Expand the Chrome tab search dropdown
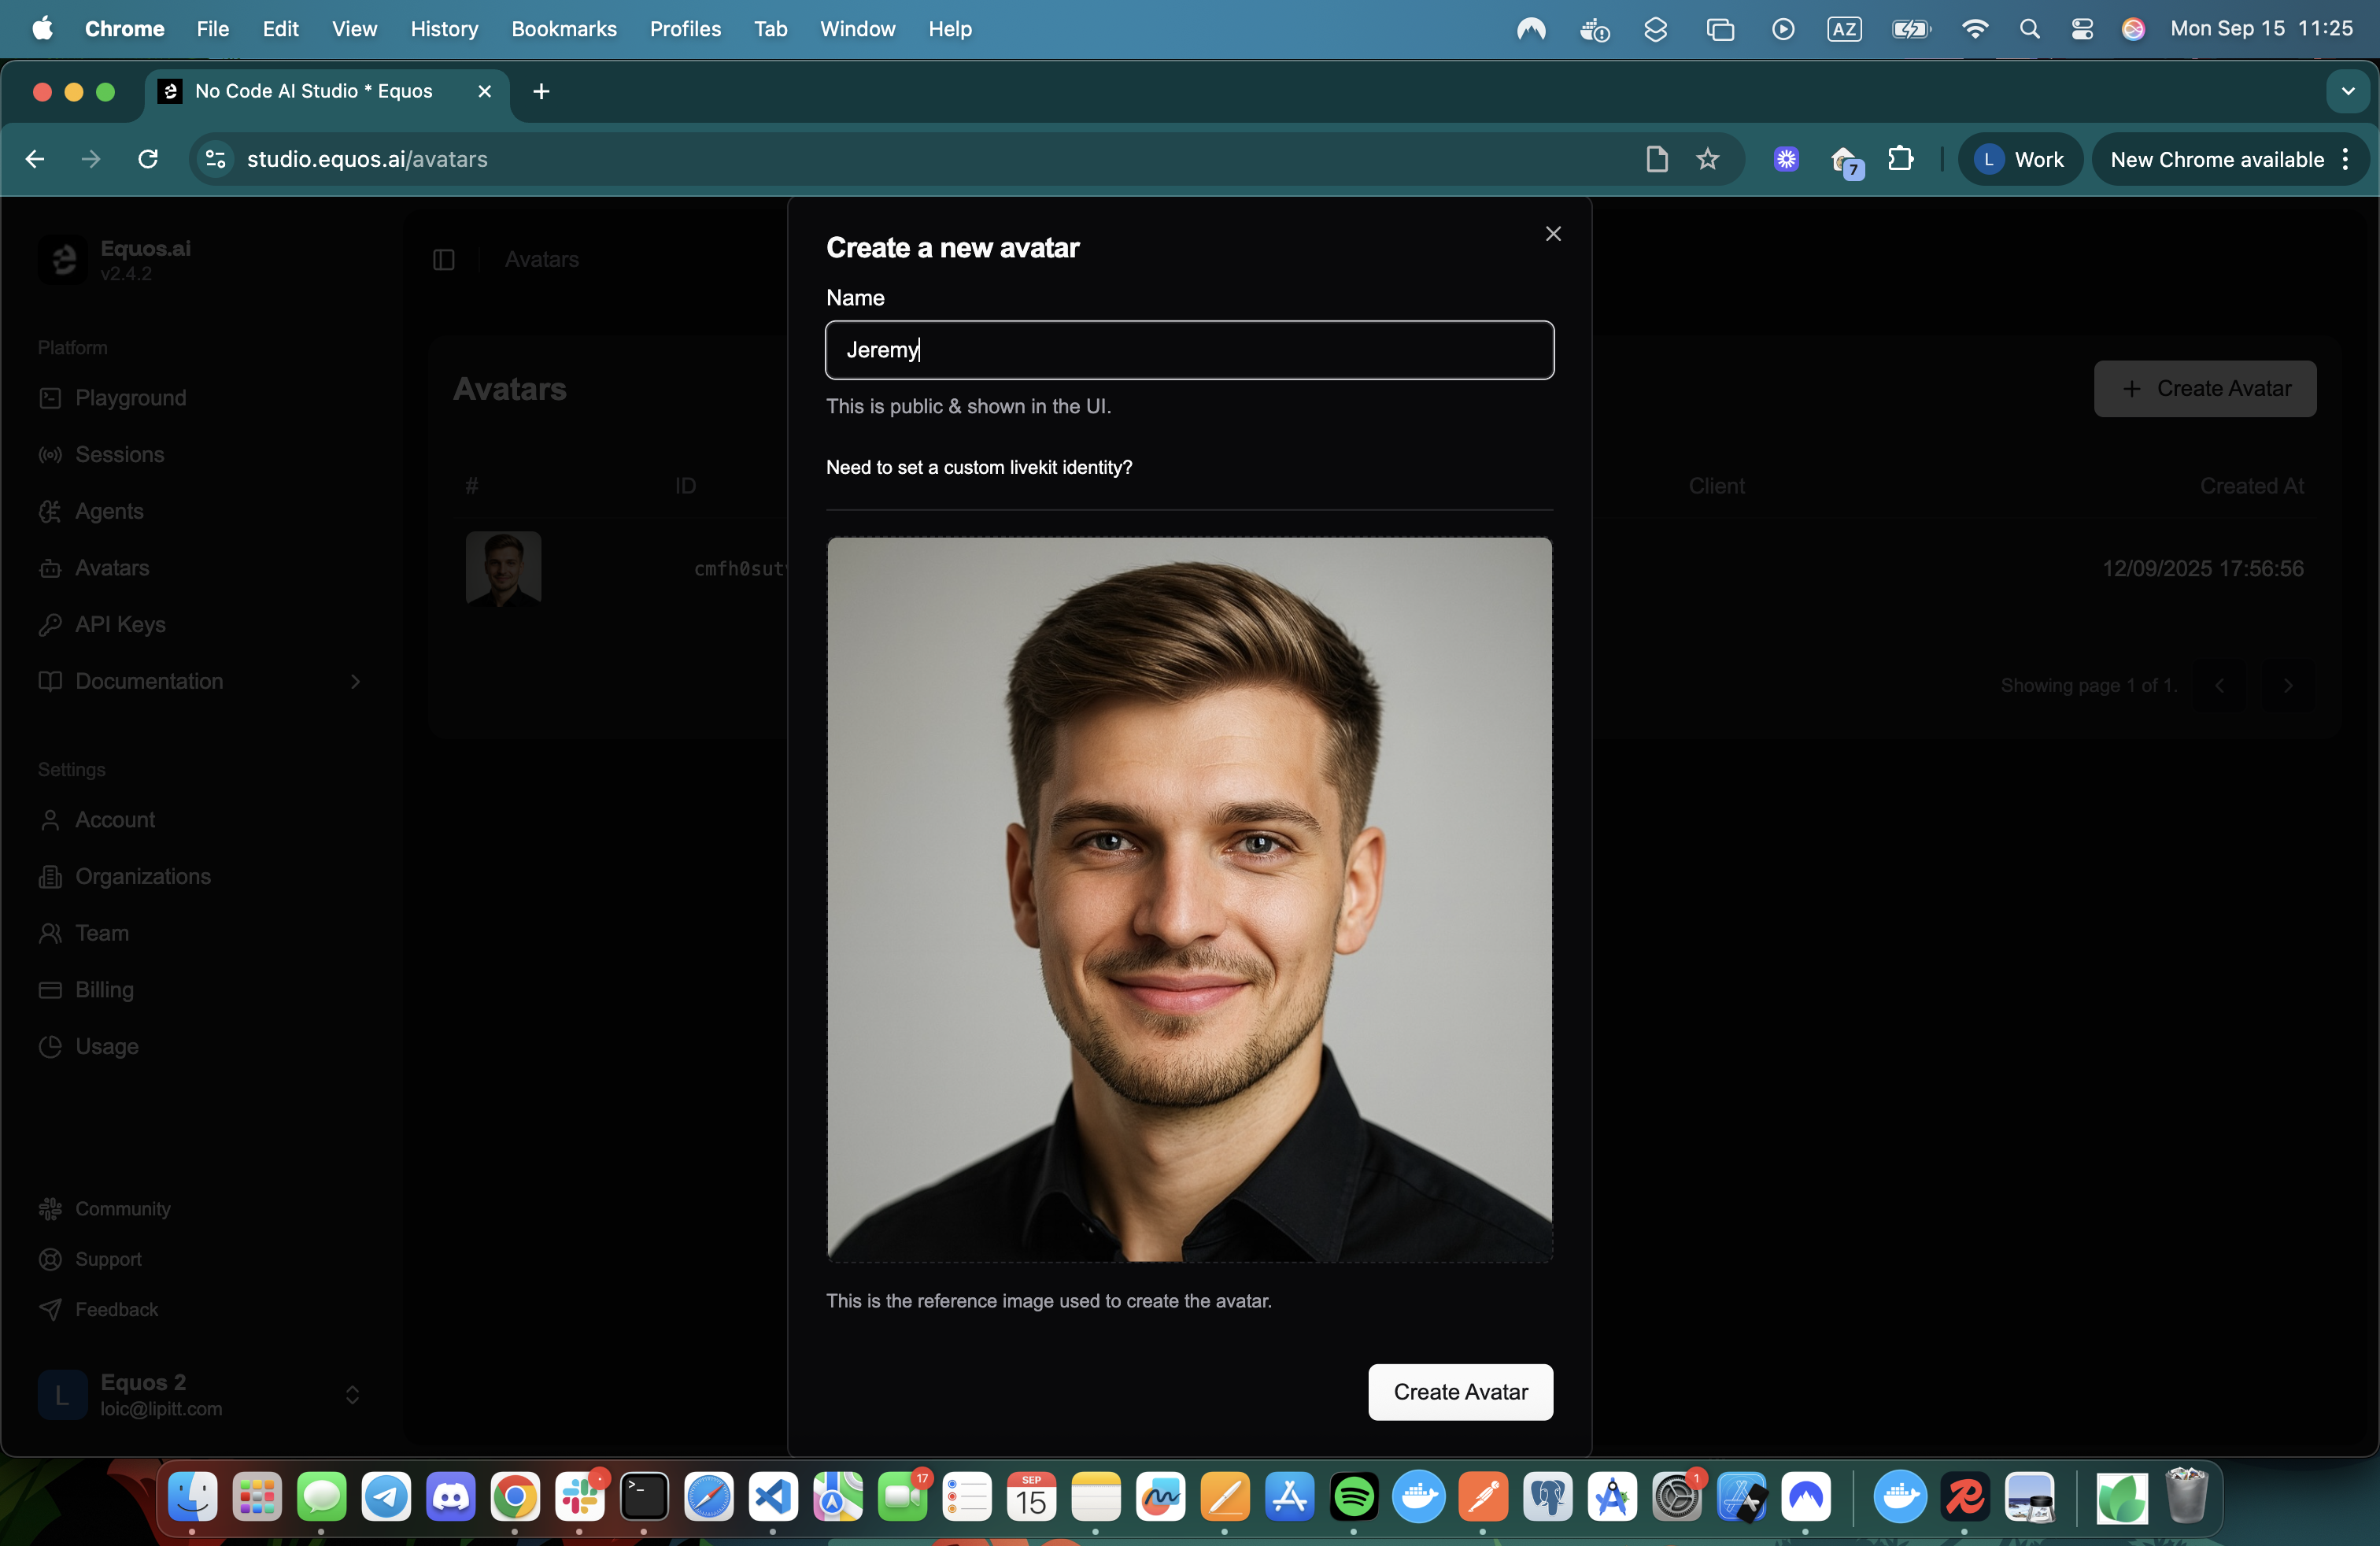2380x1546 pixels. (x=2348, y=91)
